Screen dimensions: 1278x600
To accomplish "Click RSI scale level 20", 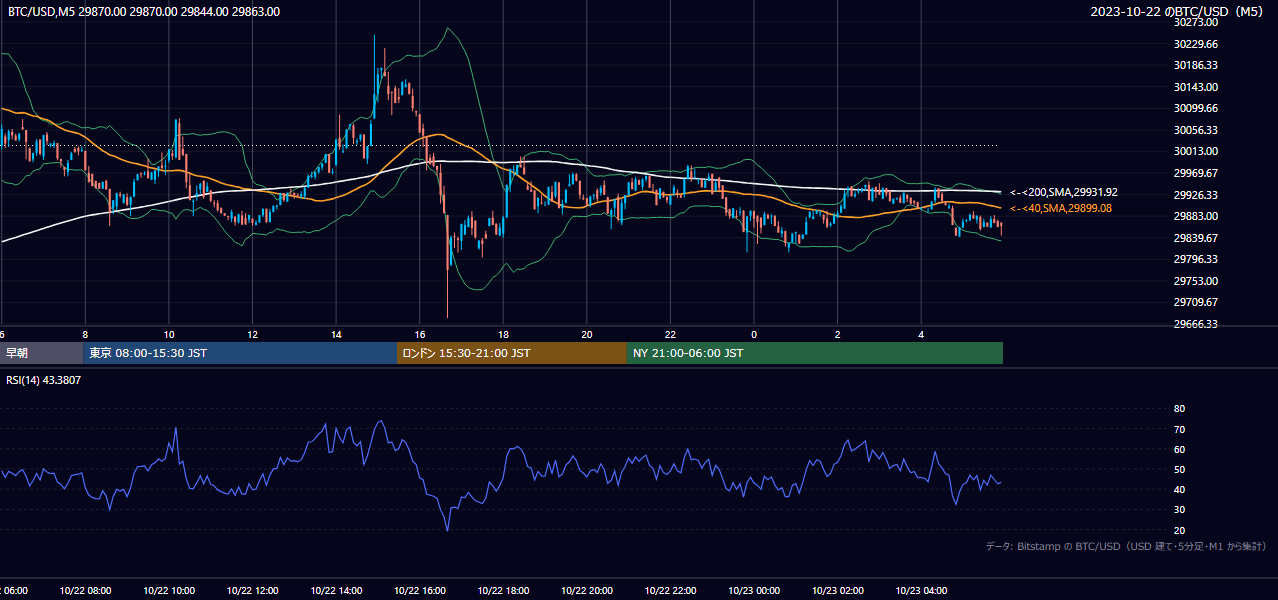I will [1179, 530].
